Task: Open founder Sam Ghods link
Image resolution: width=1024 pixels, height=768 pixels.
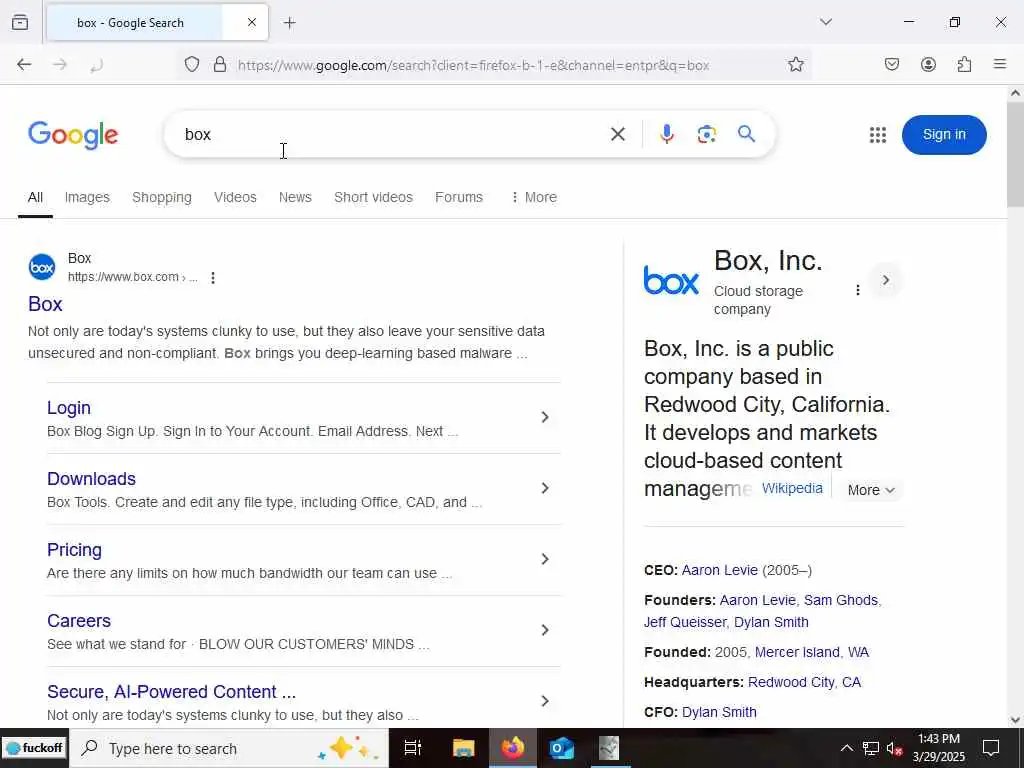Action: [x=840, y=600]
